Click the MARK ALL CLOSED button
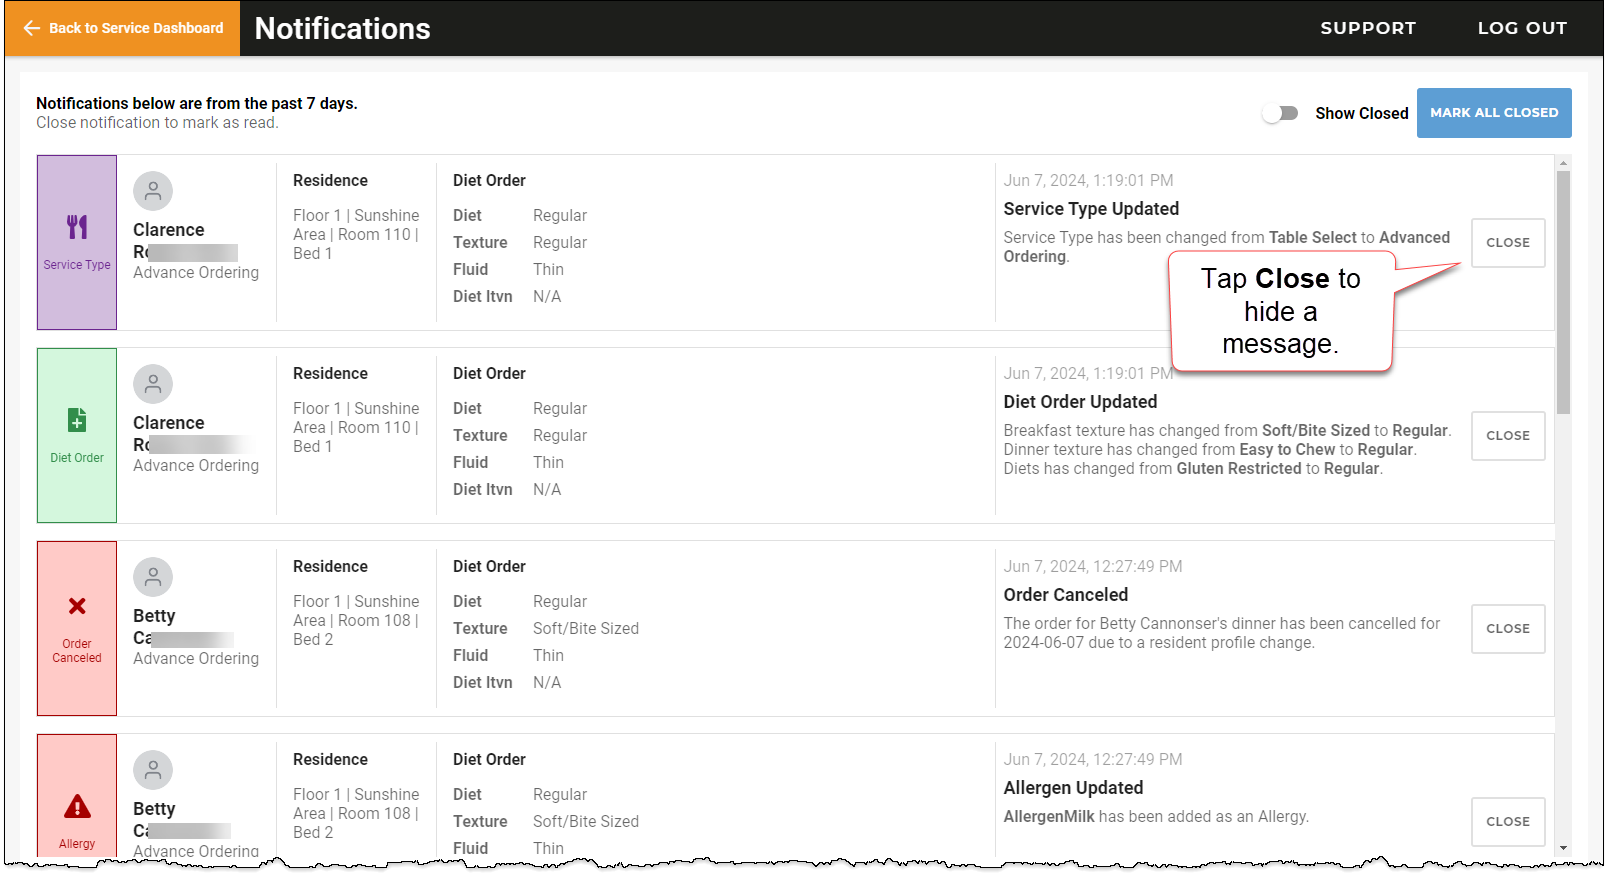Viewport: 1609px width, 877px height. (x=1494, y=113)
